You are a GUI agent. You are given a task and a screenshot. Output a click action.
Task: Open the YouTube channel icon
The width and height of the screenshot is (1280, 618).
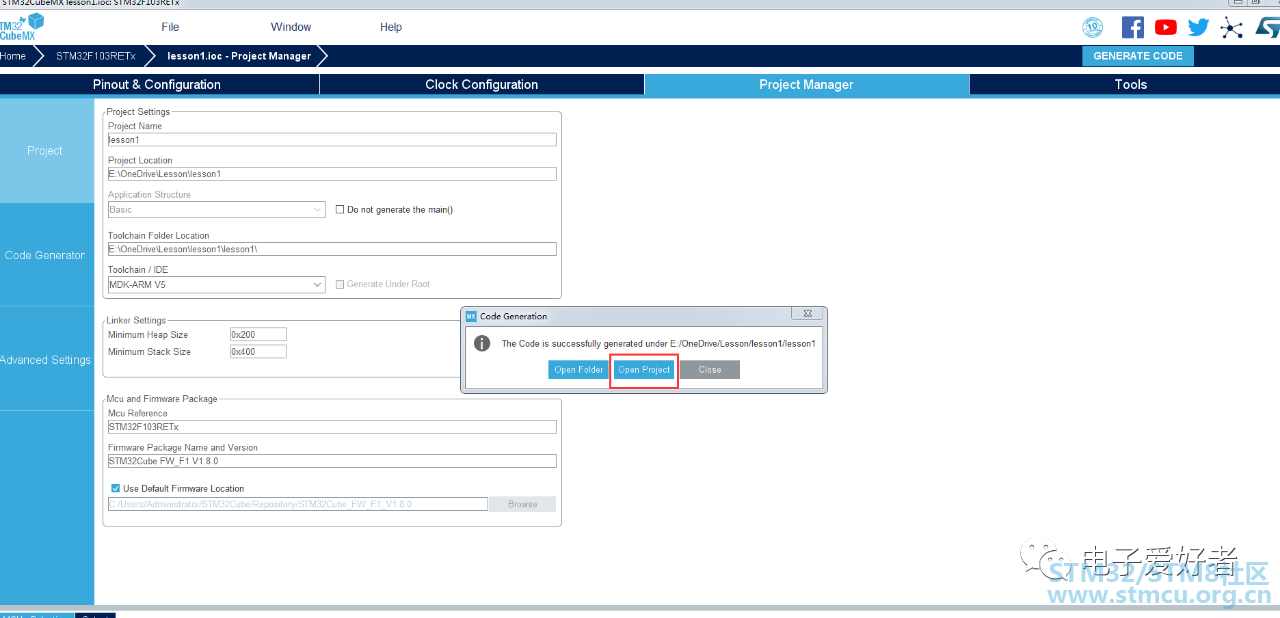point(1165,27)
